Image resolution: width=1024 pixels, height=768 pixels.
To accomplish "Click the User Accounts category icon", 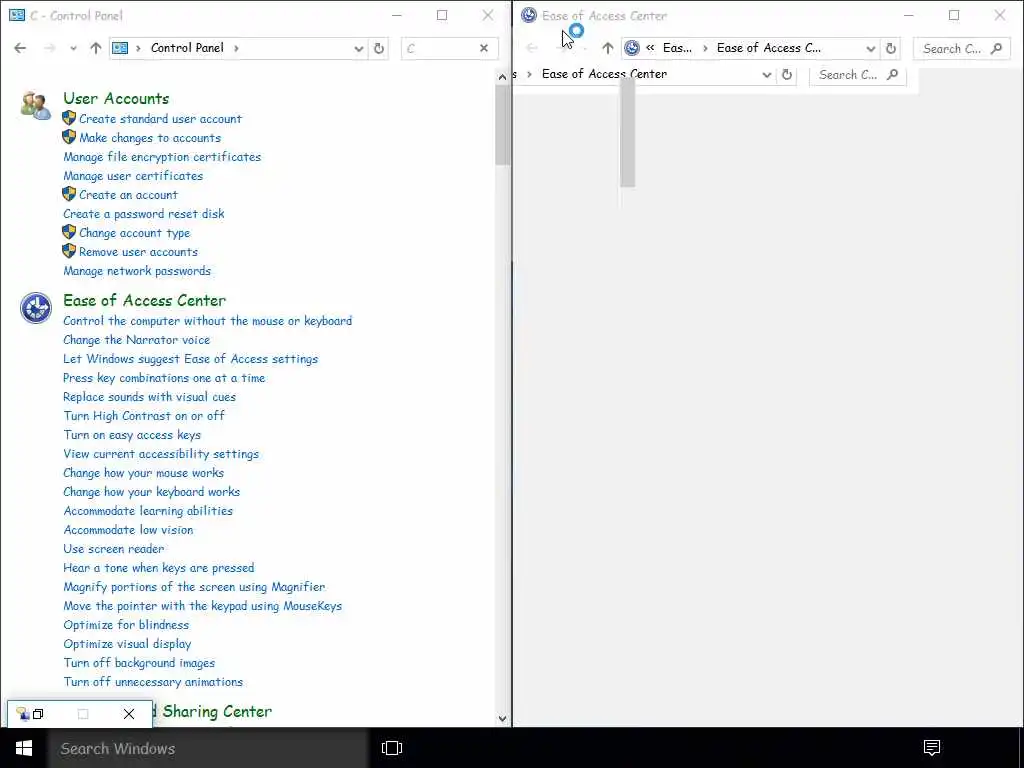I will click(x=35, y=106).
